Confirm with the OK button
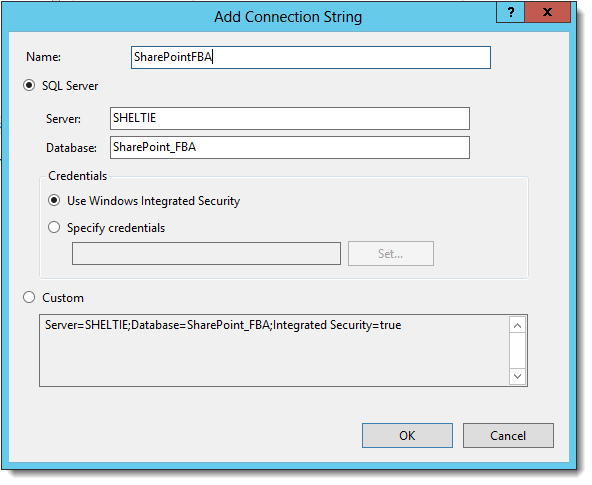 (x=407, y=436)
